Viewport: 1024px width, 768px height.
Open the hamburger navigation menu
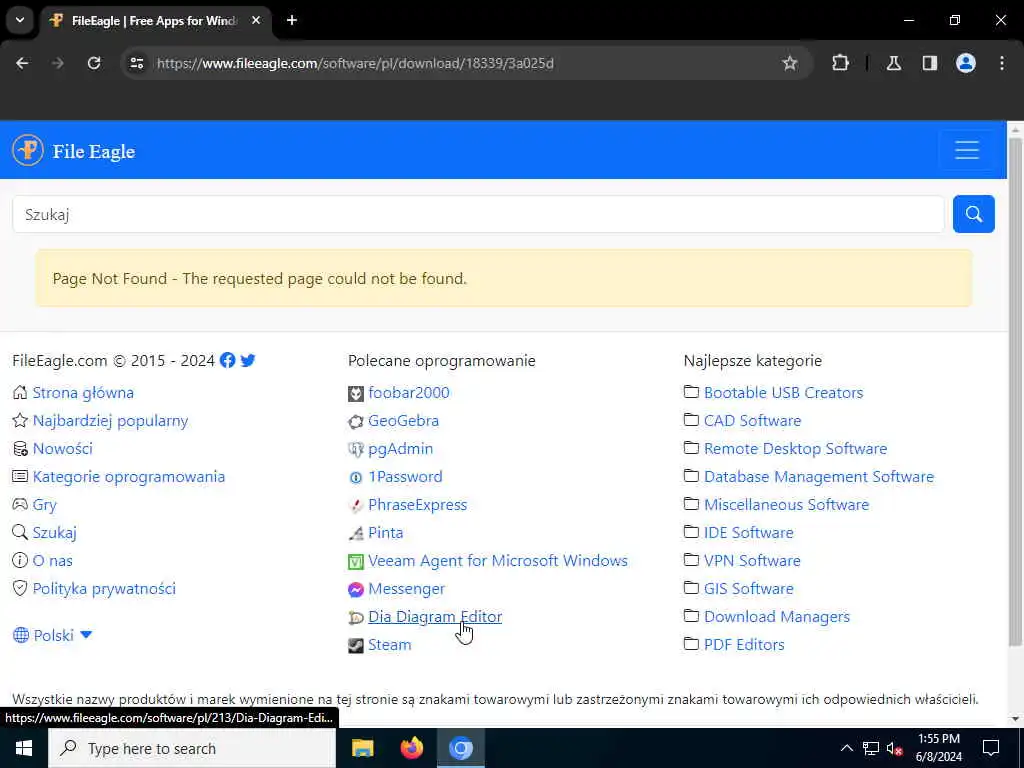(x=967, y=150)
